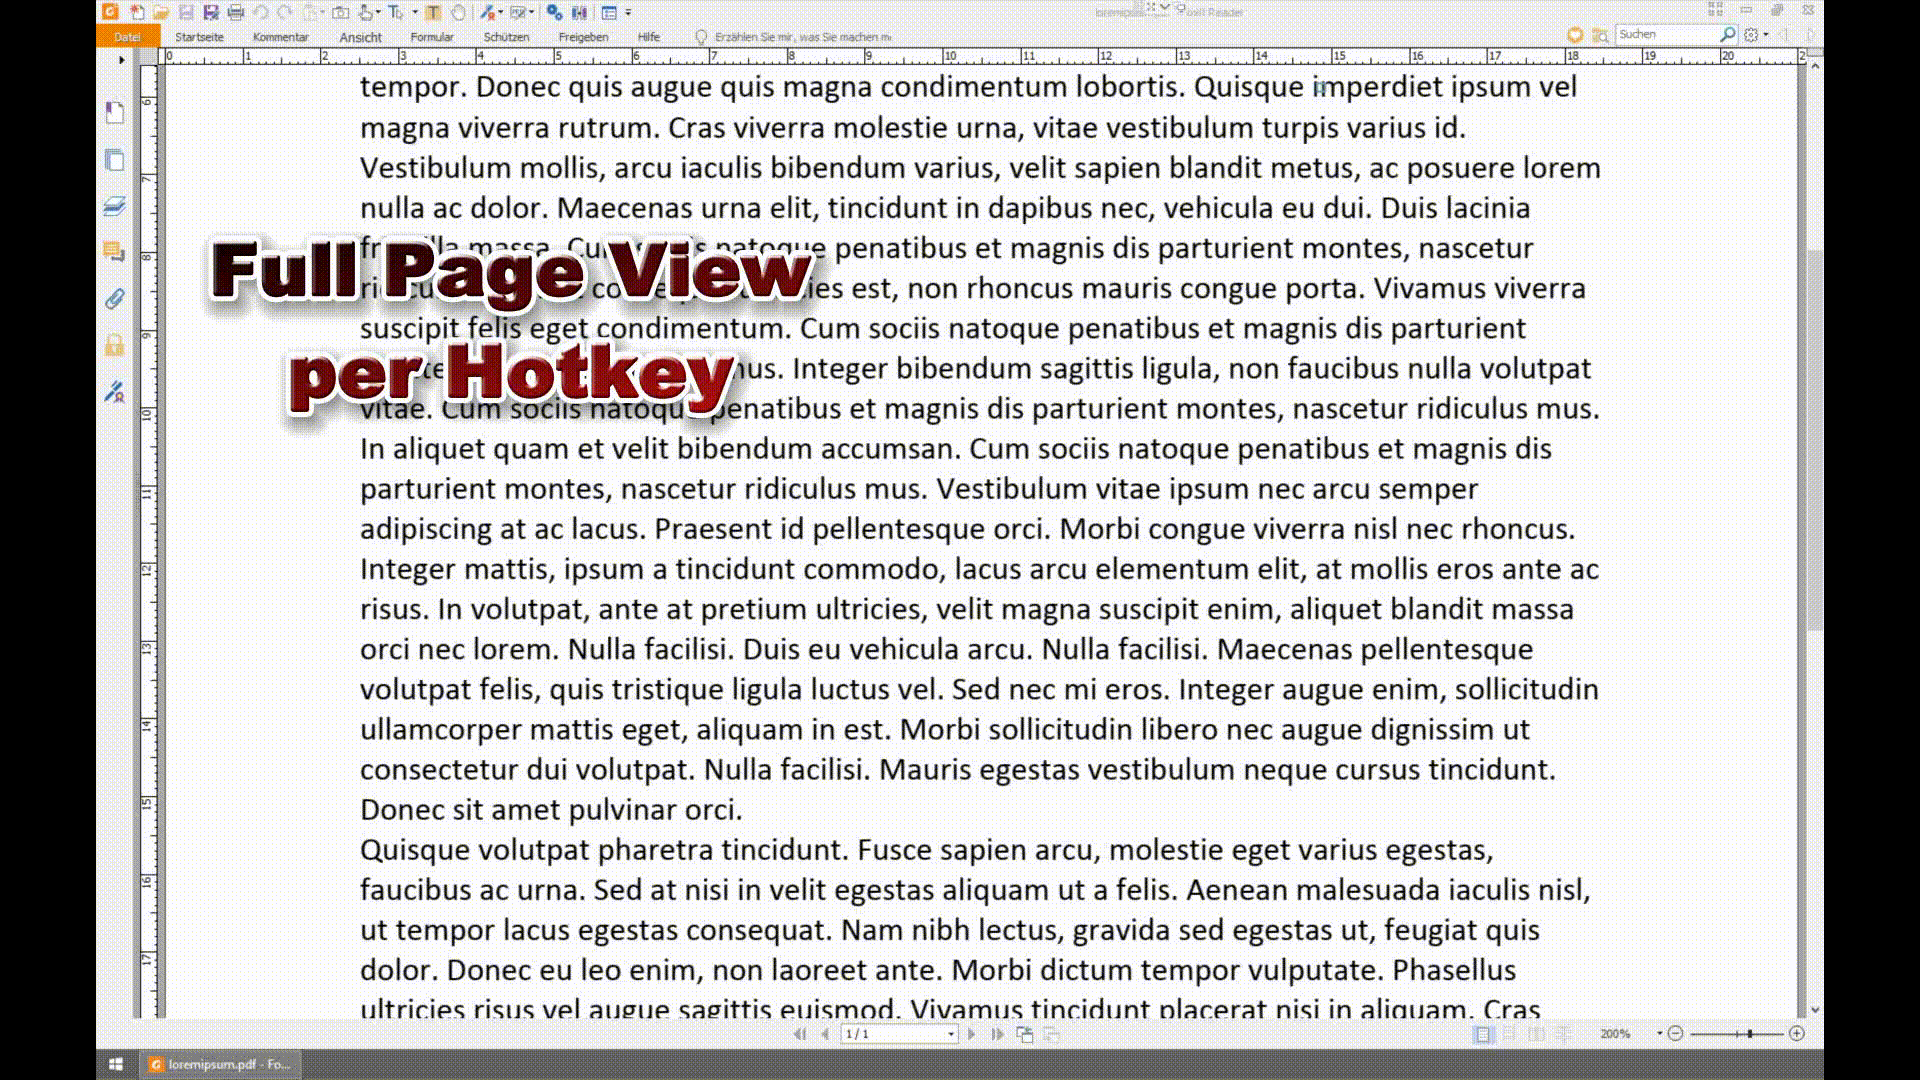Click the Save icon in toolbar
This screenshot has height=1080, width=1920.
[x=186, y=12]
